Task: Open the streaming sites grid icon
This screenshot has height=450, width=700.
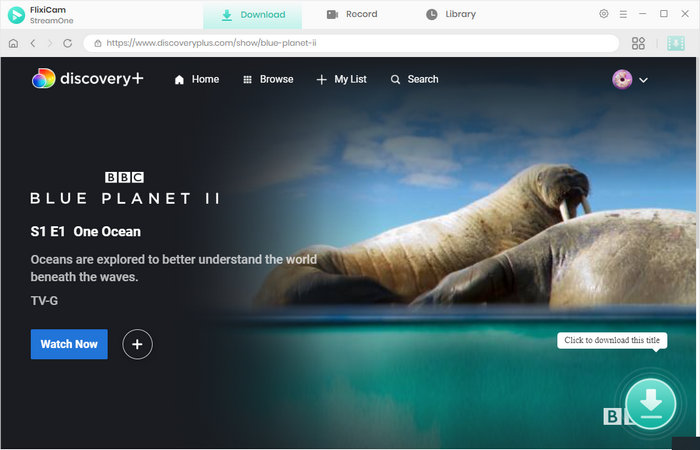Action: pos(638,43)
